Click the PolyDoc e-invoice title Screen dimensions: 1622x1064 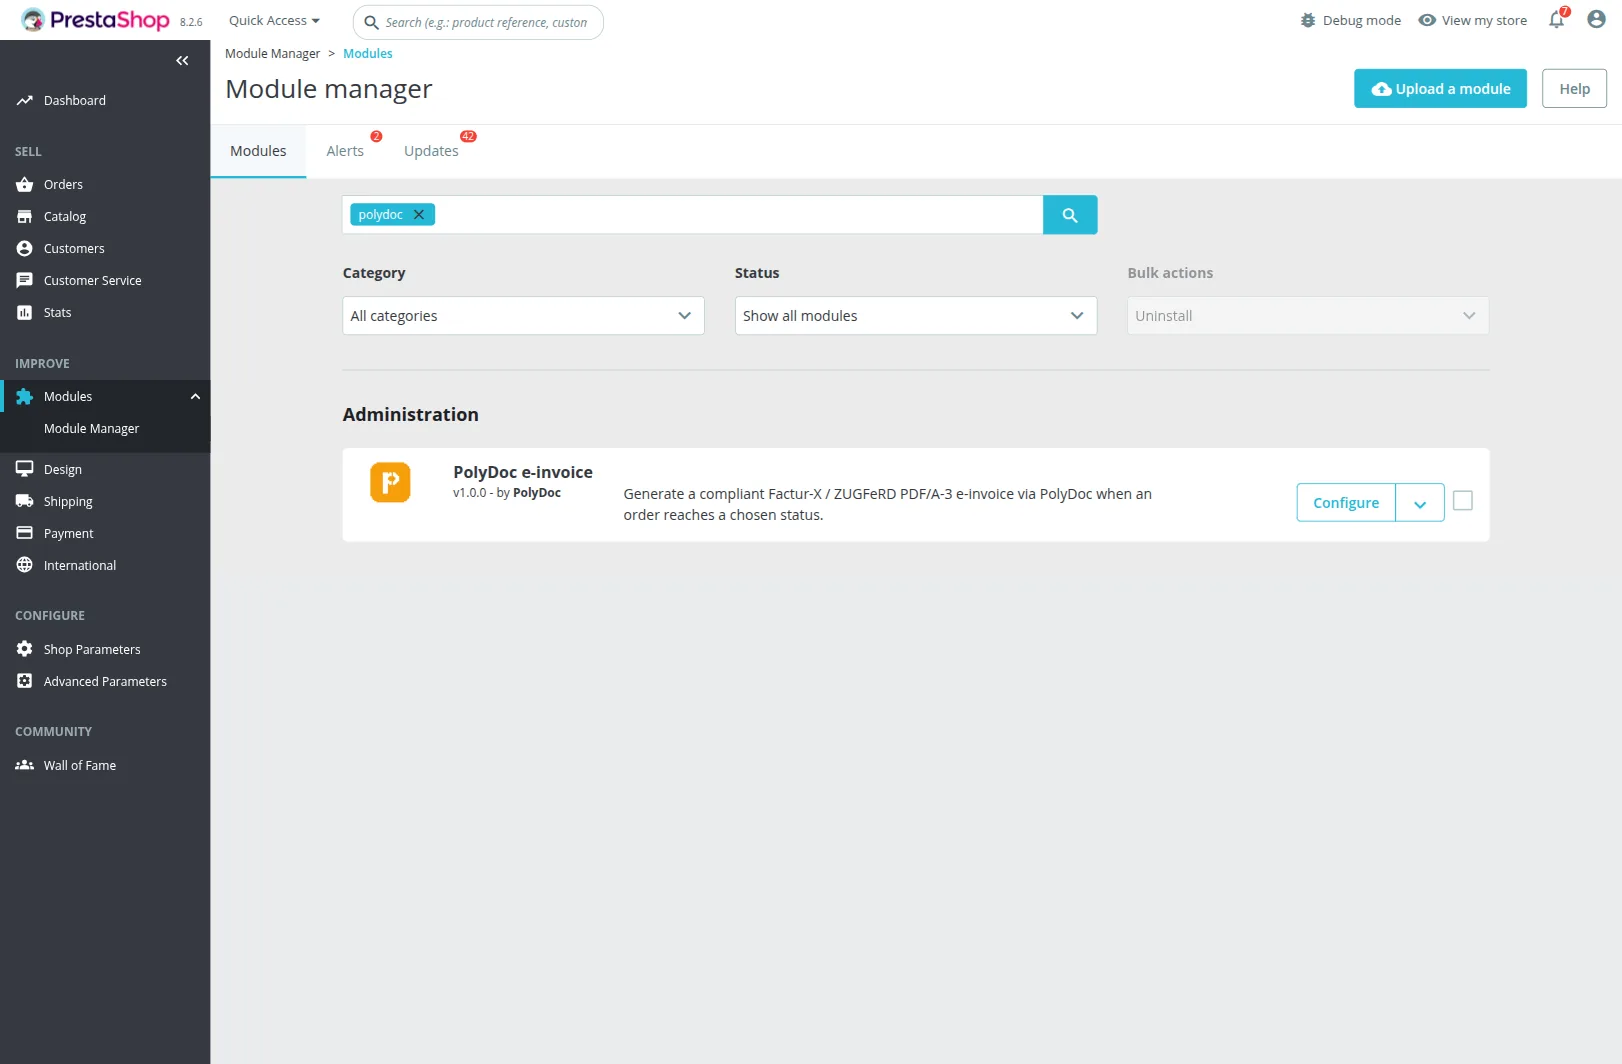point(523,472)
